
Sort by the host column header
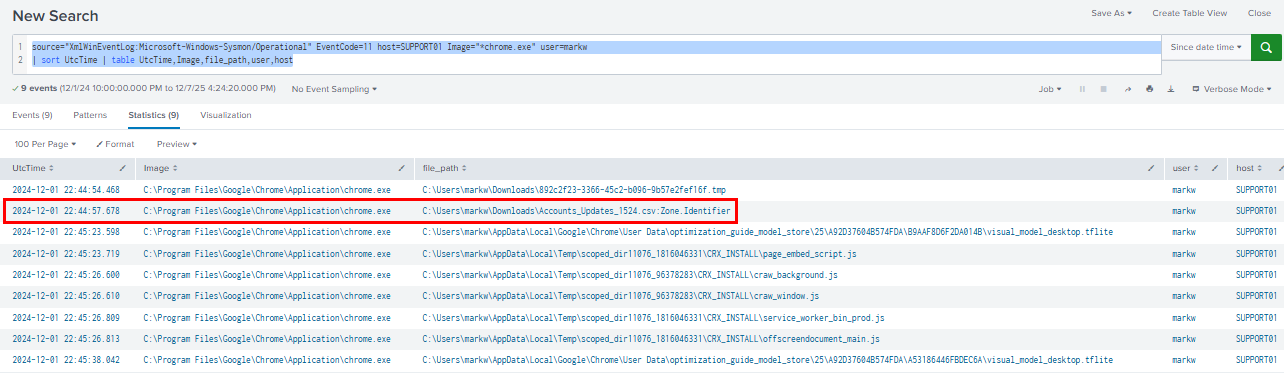coord(1249,168)
